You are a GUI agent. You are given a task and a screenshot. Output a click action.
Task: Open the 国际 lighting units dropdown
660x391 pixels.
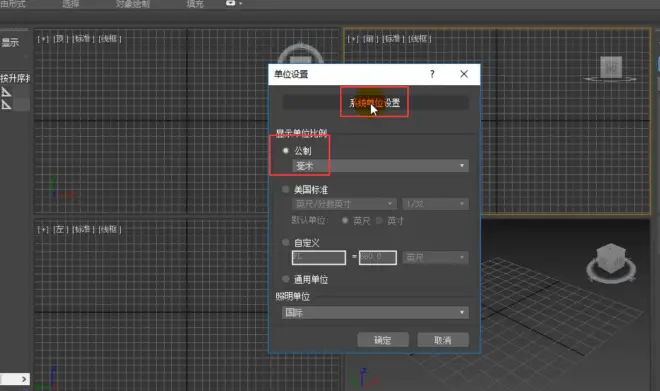click(375, 312)
